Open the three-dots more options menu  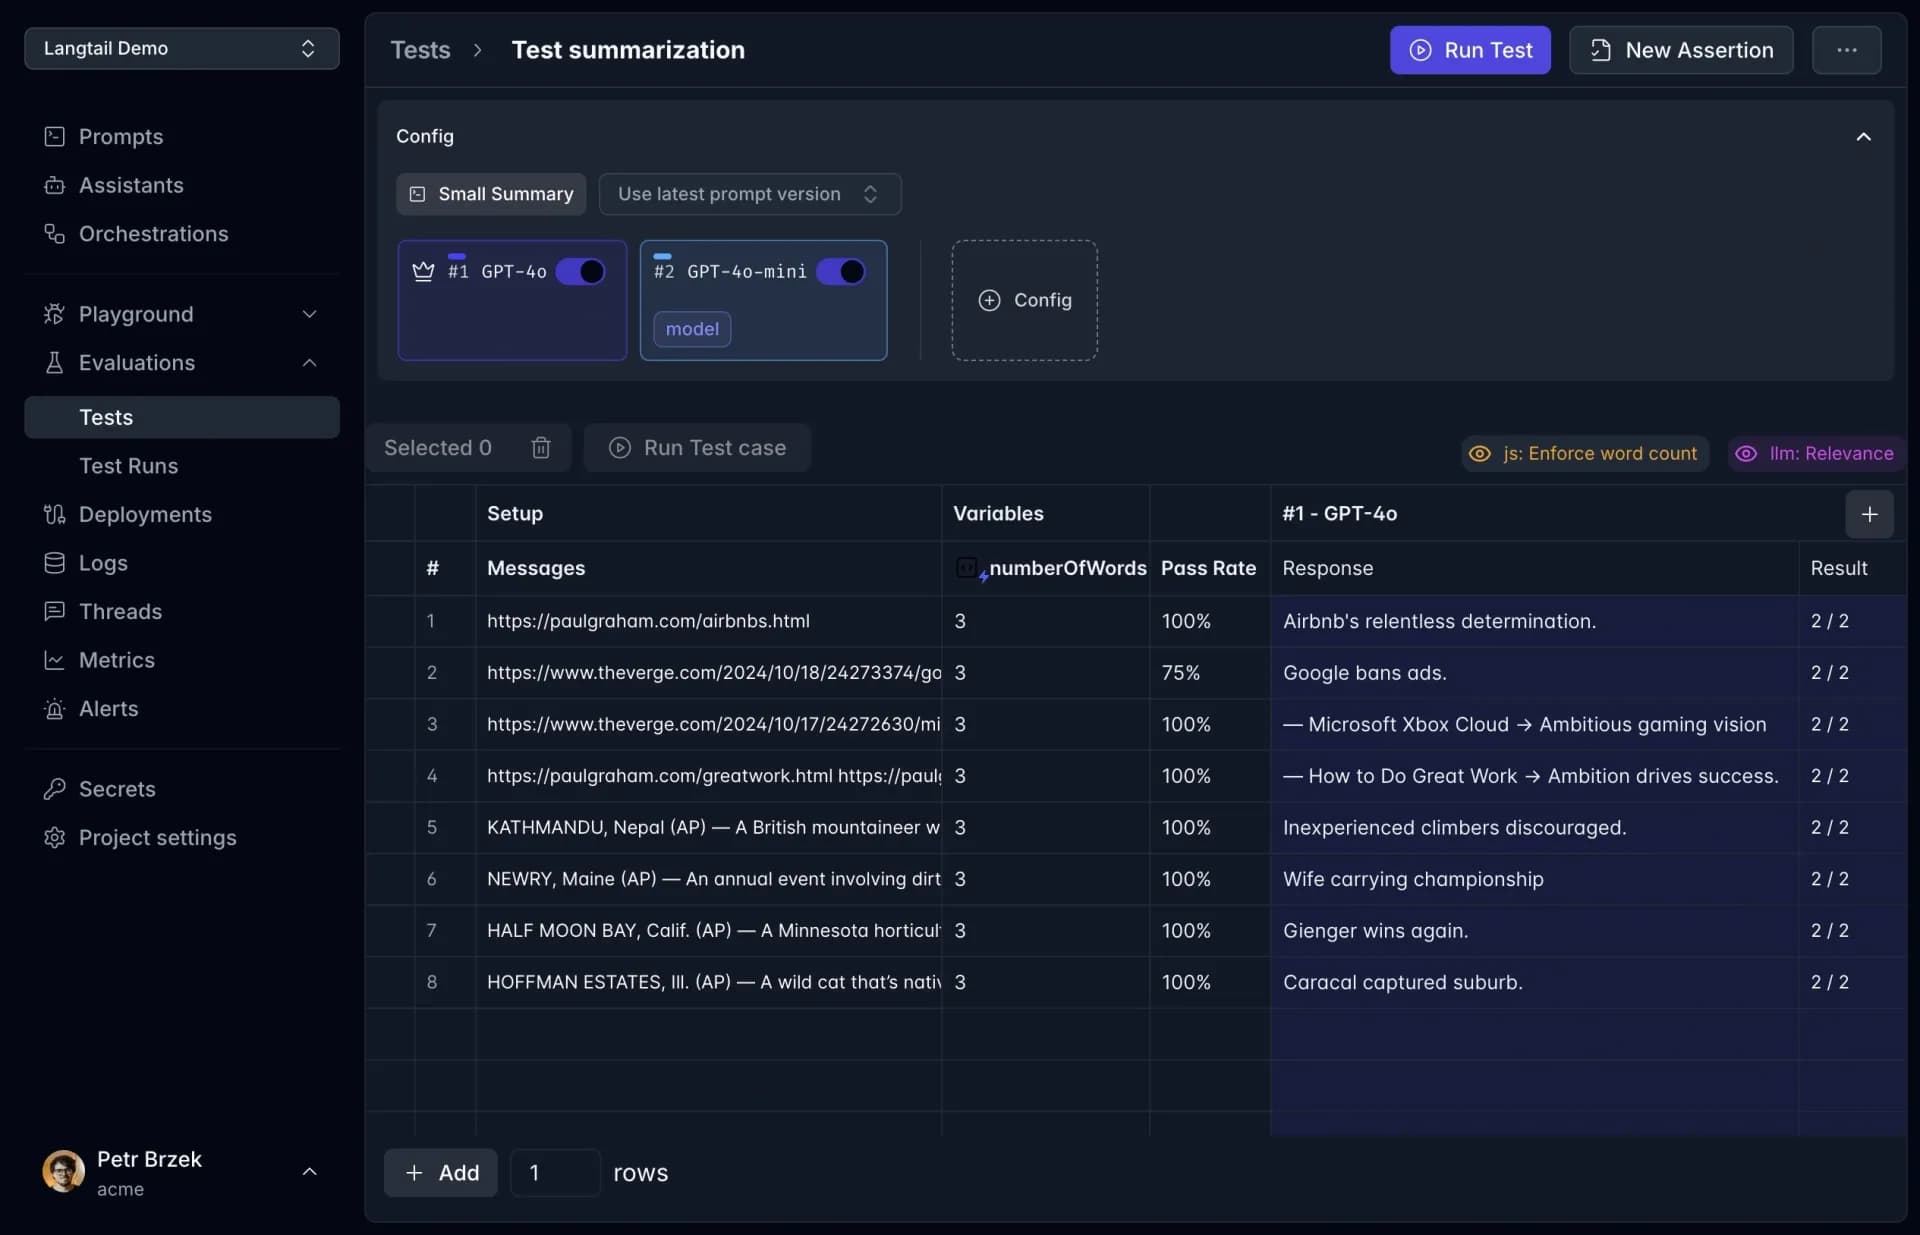click(x=1847, y=50)
